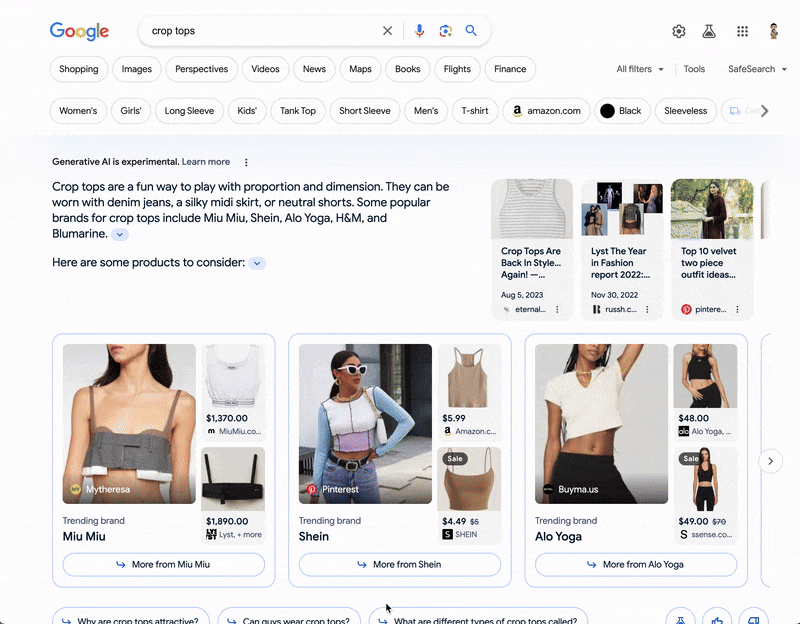Clear the search box text
This screenshot has width=800, height=624.
[x=387, y=31]
